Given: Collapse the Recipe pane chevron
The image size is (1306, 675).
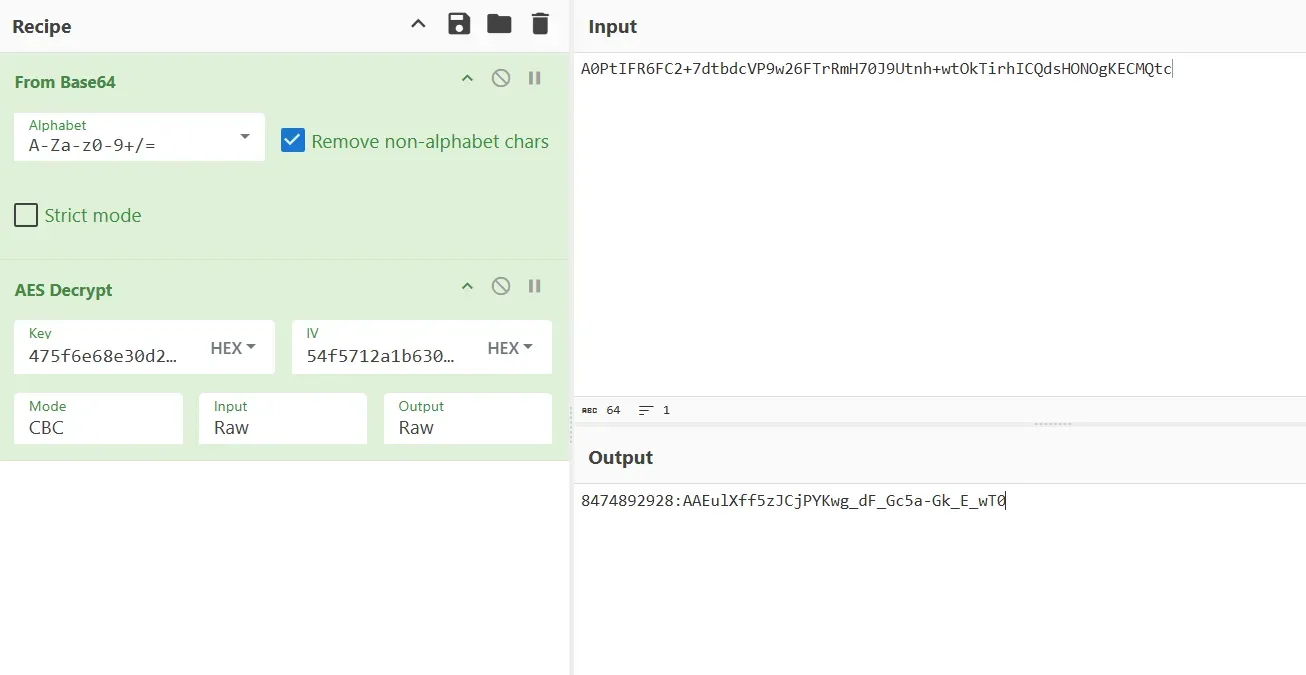Looking at the screenshot, I should click(418, 24).
